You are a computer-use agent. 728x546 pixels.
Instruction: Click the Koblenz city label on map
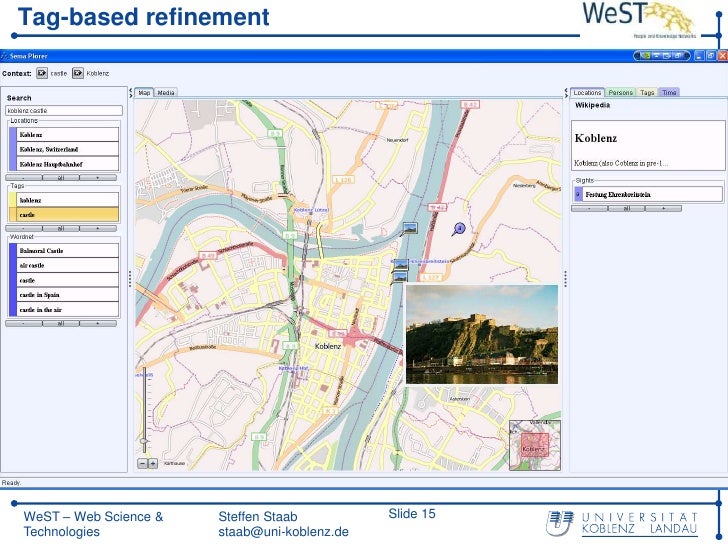pyautogui.click(x=328, y=346)
